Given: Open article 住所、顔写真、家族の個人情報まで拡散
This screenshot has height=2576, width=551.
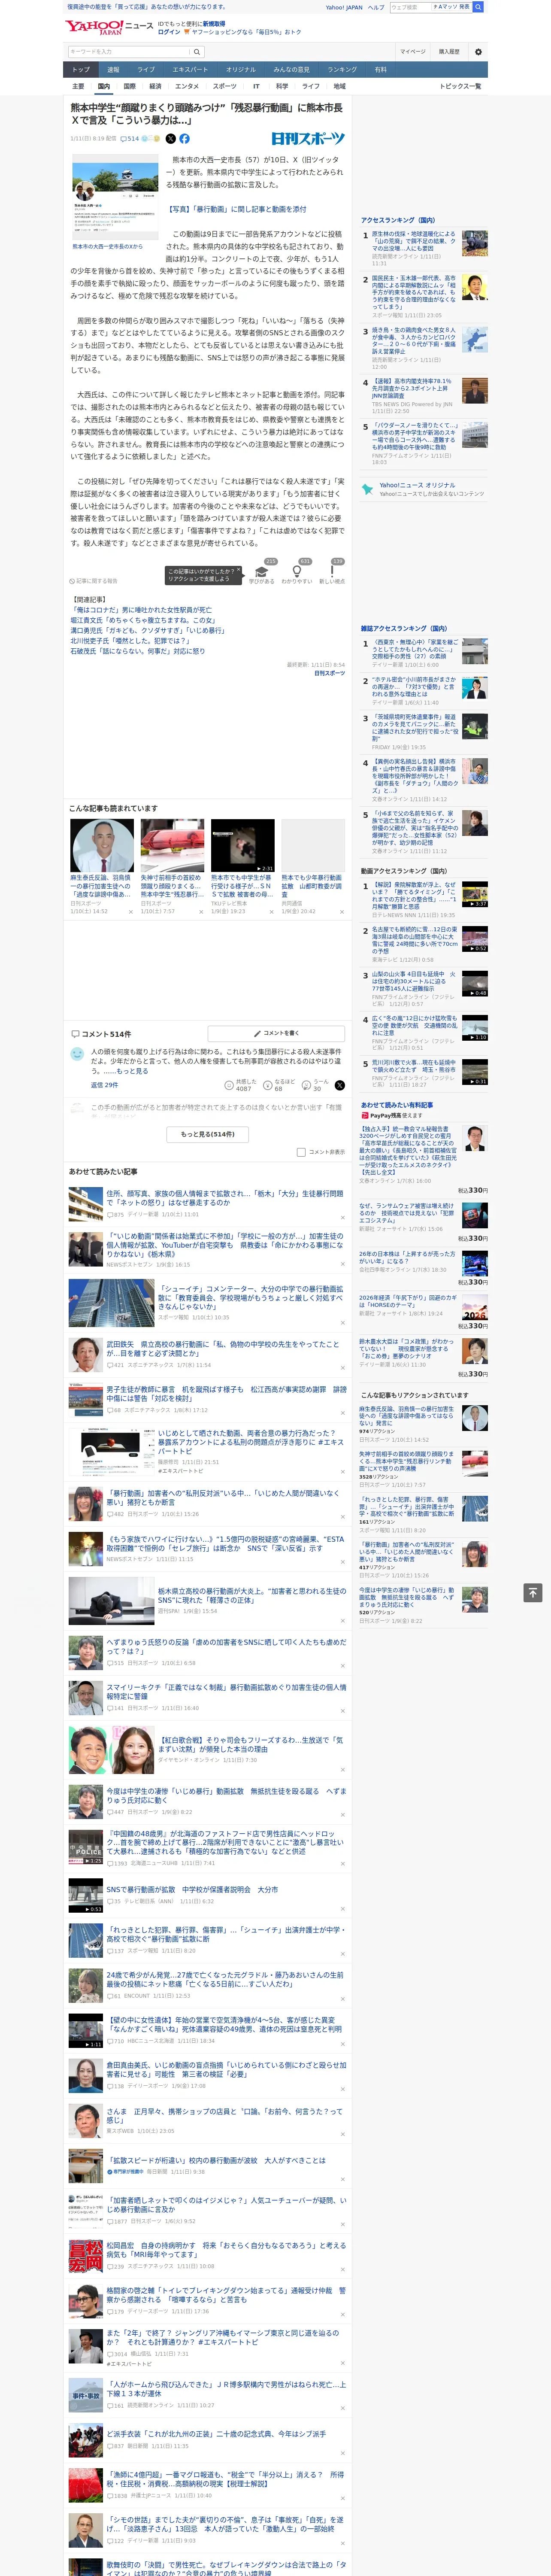Looking at the screenshot, I should 225,1197.
